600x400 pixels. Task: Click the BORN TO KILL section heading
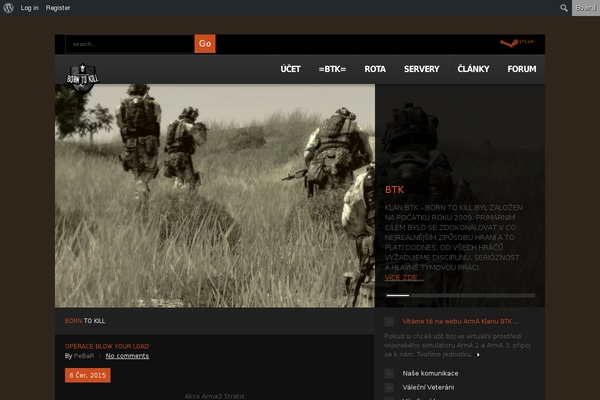[x=85, y=321]
